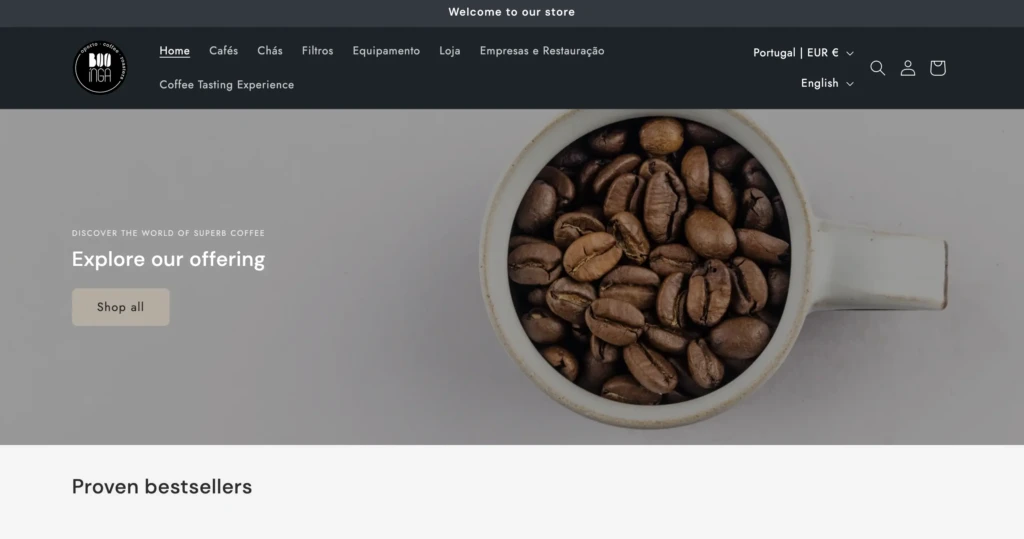Click the Bou Inga round logo
The image size is (1024, 539).
100,67
